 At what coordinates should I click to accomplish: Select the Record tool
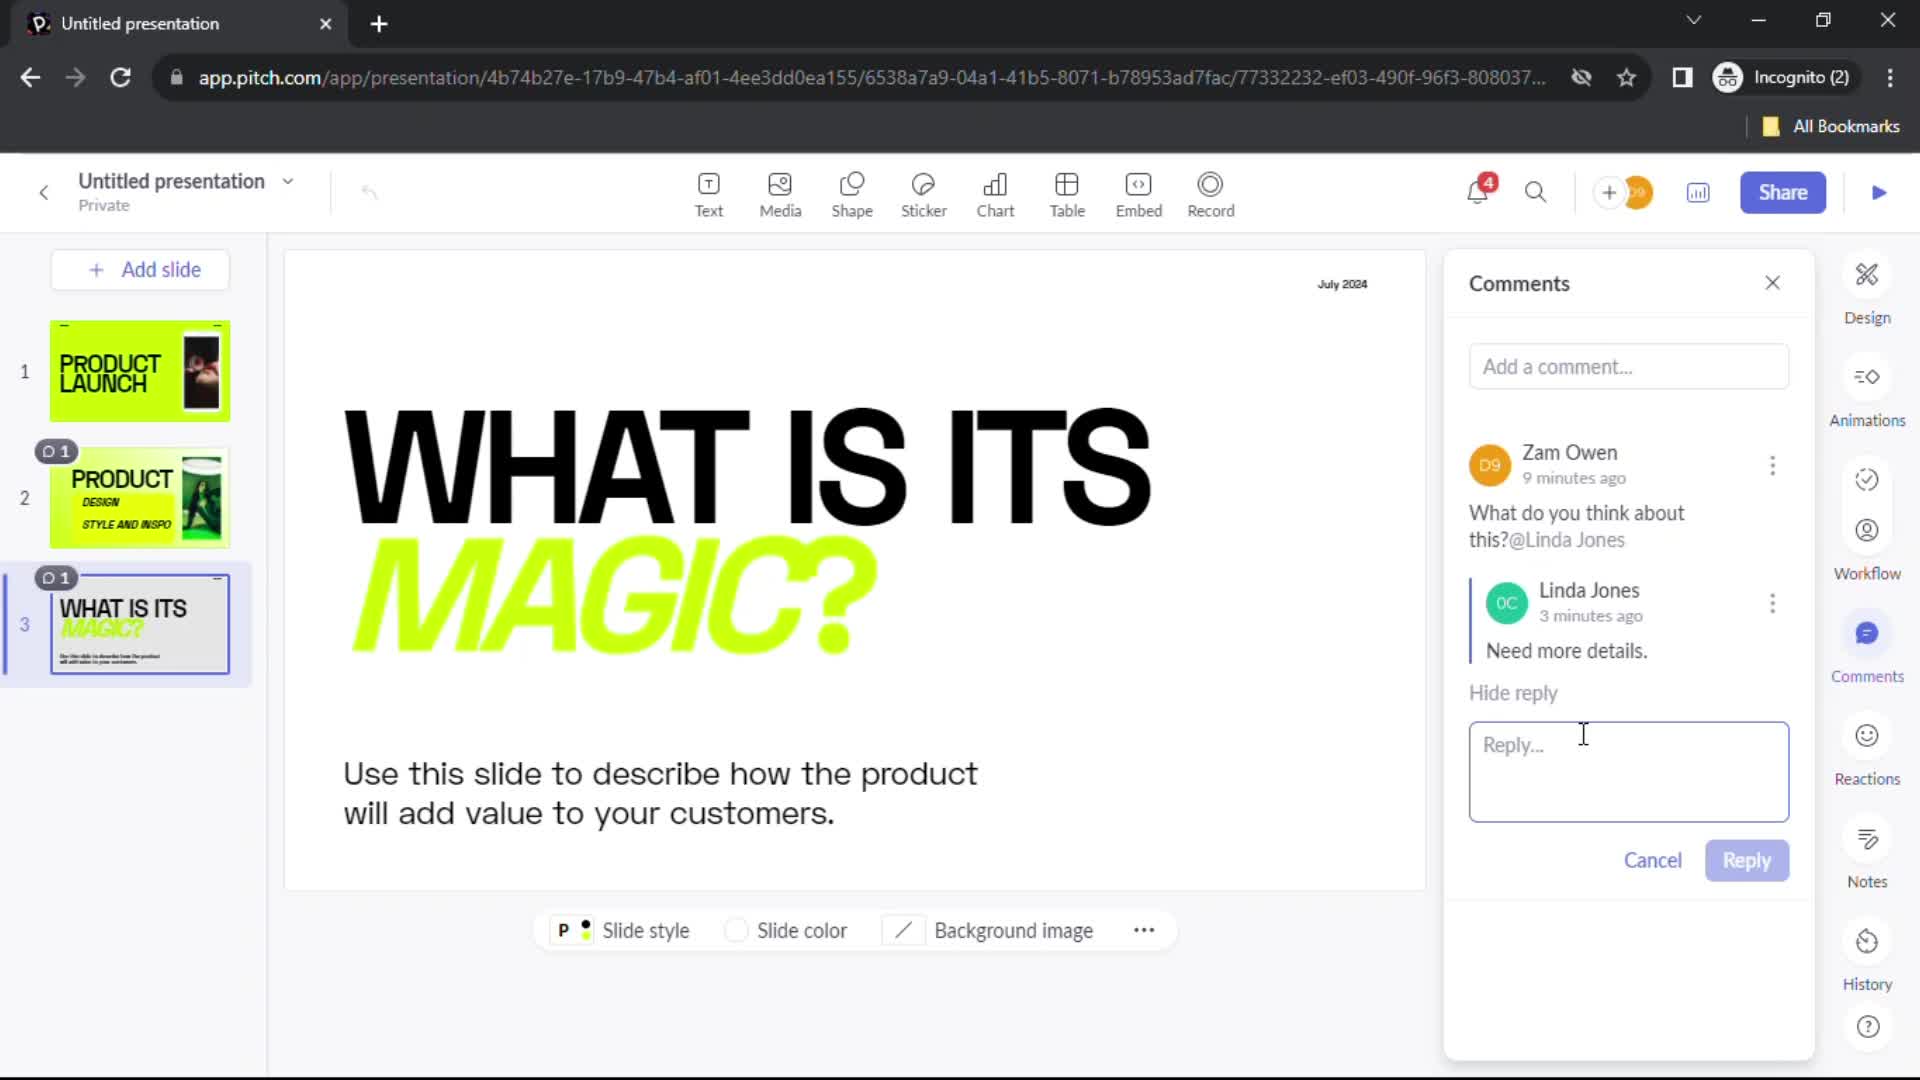(x=1209, y=193)
